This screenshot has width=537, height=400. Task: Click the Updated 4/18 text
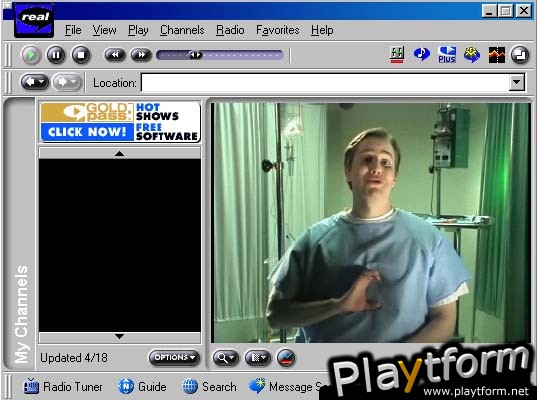point(74,358)
